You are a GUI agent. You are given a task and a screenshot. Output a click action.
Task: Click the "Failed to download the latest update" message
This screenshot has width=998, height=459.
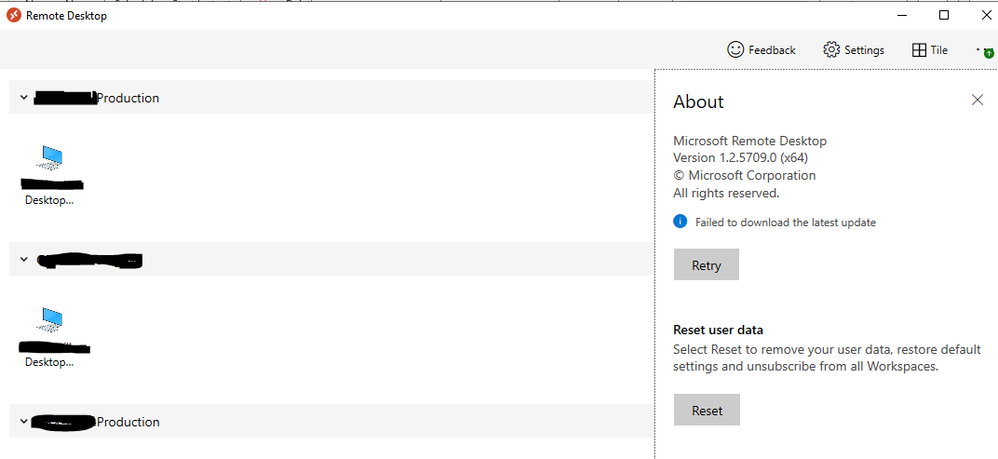[785, 222]
